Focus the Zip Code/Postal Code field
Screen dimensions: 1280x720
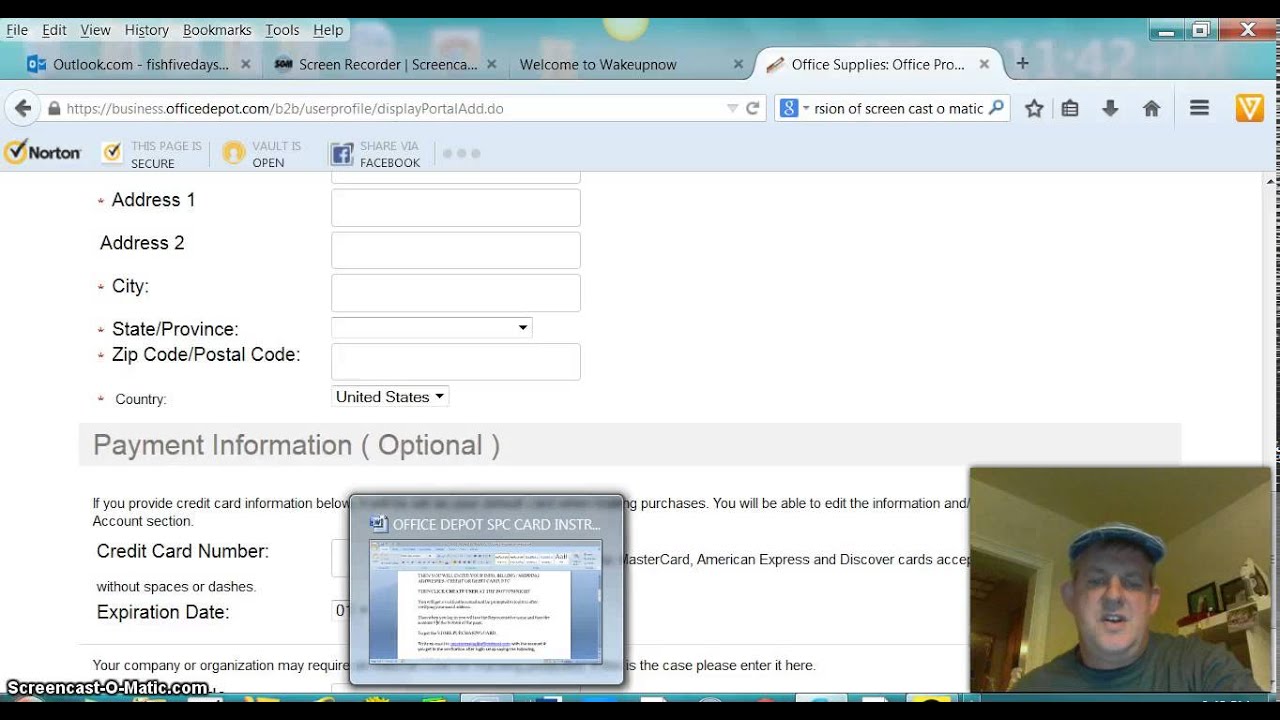click(x=456, y=362)
